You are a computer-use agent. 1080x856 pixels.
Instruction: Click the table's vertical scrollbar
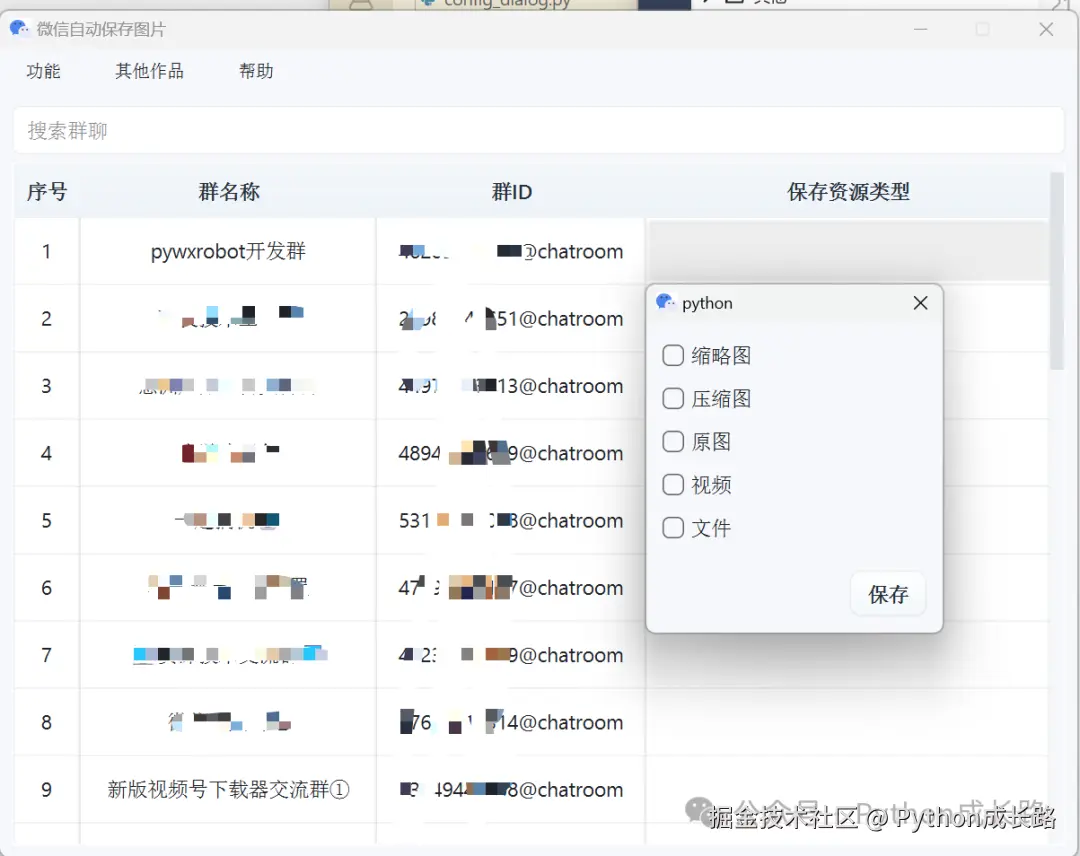coord(1057,271)
